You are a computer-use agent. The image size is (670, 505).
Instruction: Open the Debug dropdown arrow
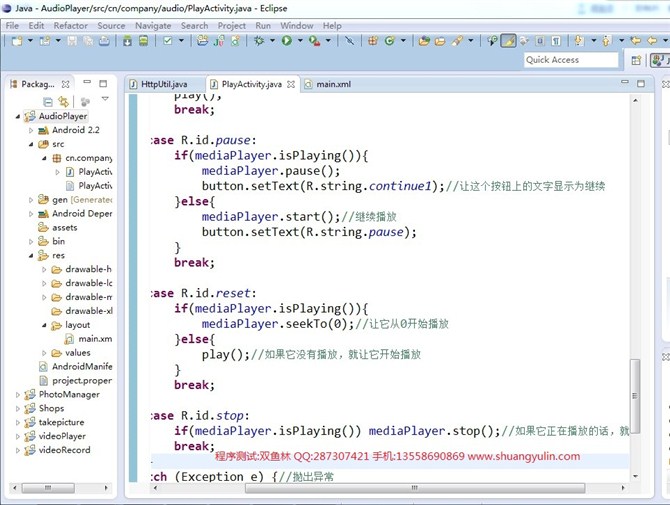coord(272,41)
